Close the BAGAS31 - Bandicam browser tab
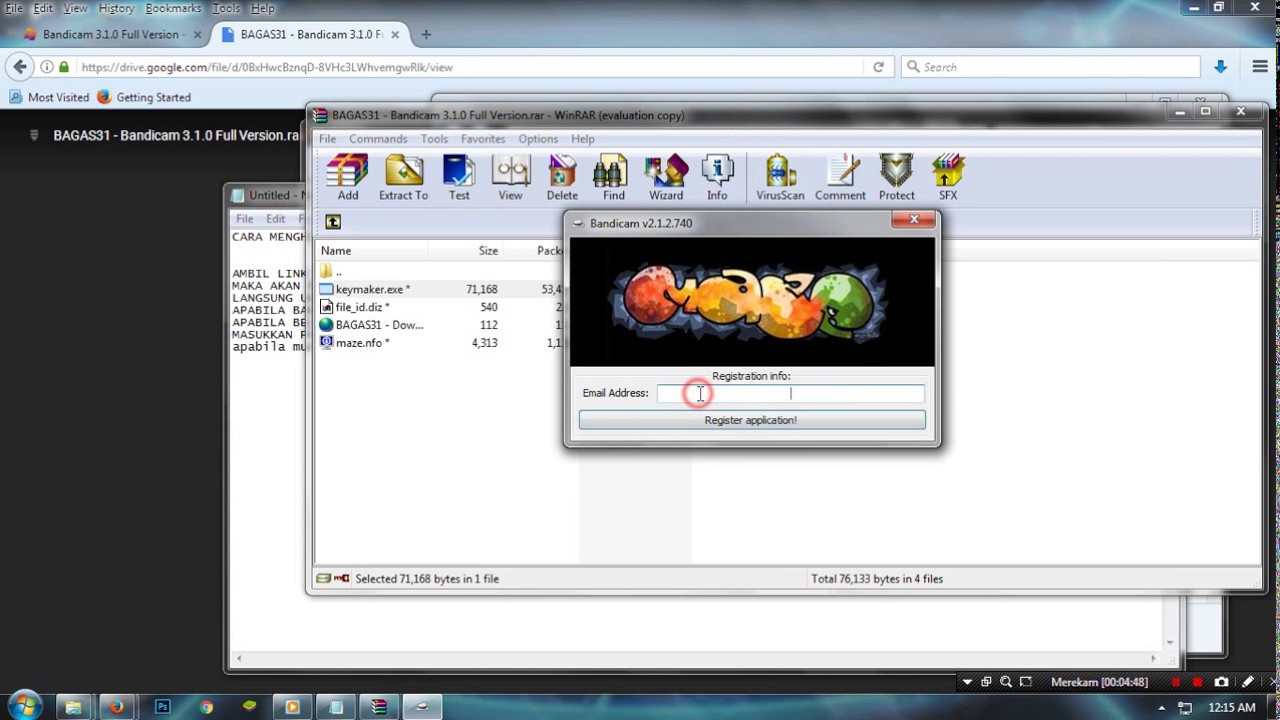Viewport: 1280px width, 720px height. 395,34
